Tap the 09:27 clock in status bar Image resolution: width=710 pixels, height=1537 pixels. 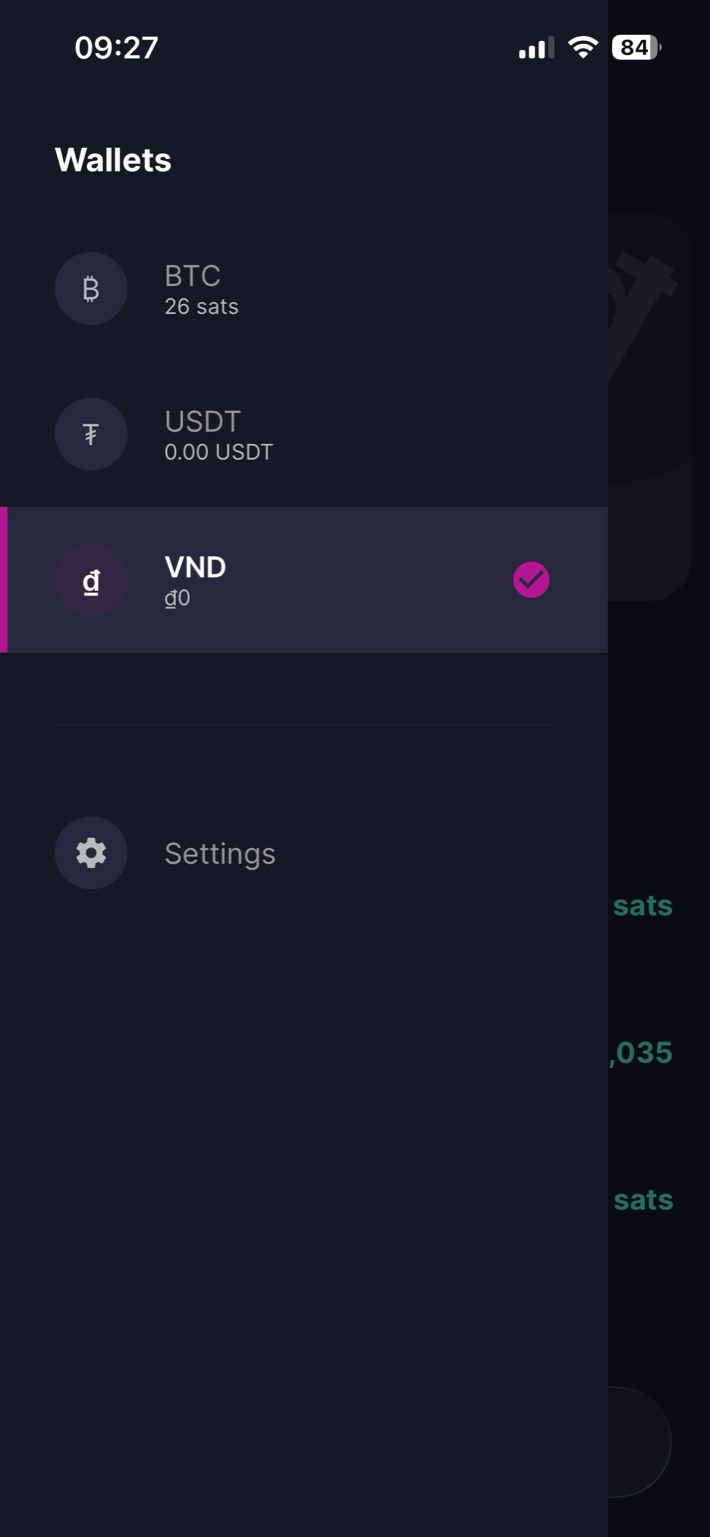coord(116,47)
